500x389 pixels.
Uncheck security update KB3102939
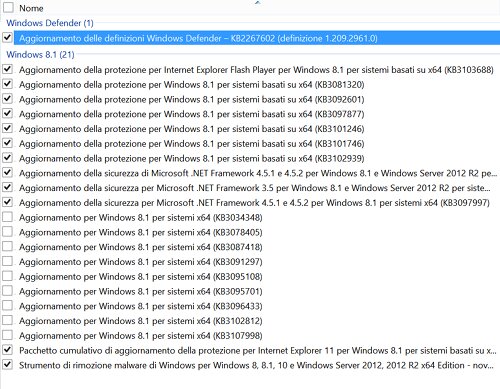8,158
